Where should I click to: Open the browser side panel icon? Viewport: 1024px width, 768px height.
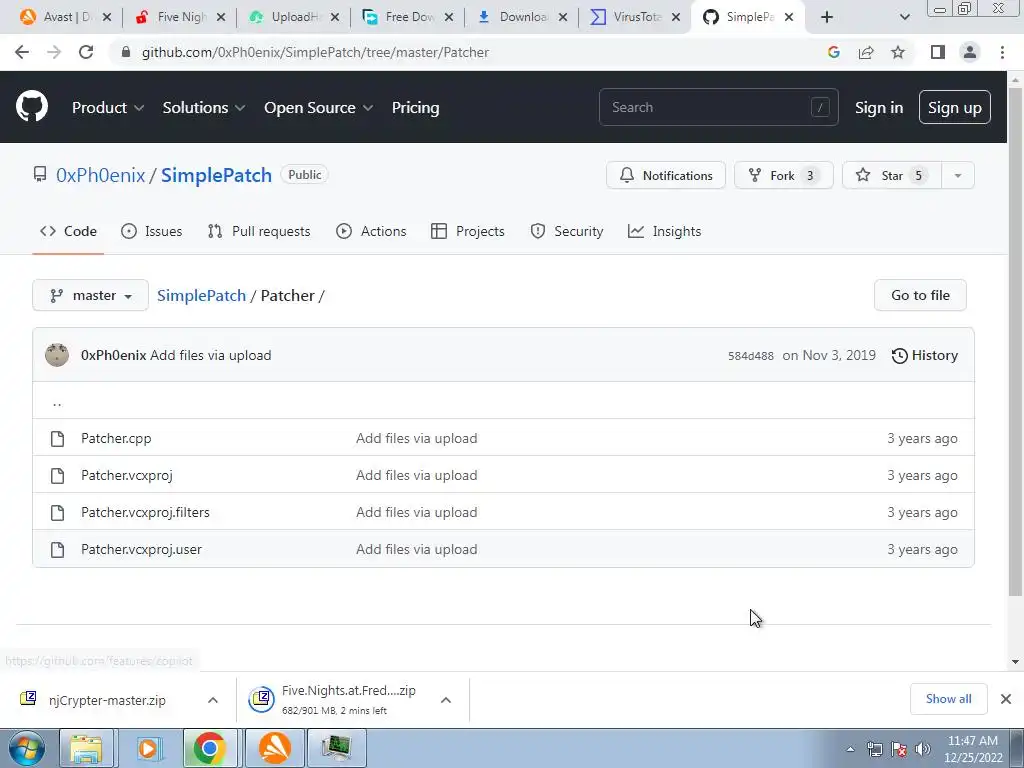tap(938, 52)
